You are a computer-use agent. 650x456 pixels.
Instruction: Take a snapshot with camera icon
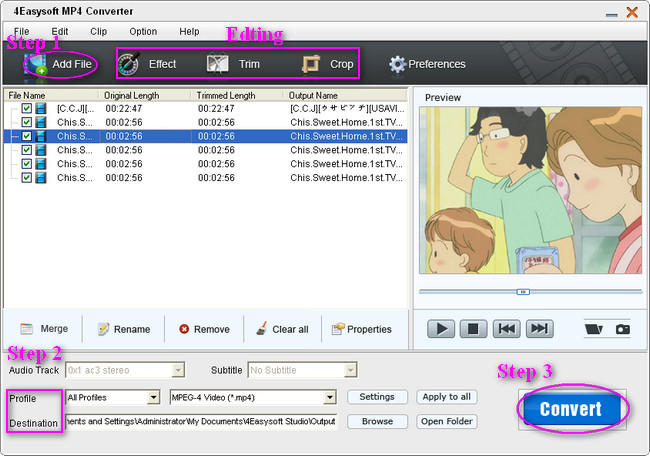point(623,329)
